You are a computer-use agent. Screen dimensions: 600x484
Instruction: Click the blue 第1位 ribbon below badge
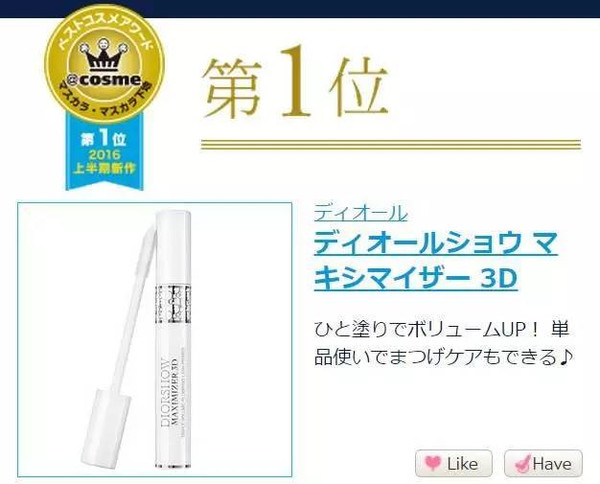point(104,153)
